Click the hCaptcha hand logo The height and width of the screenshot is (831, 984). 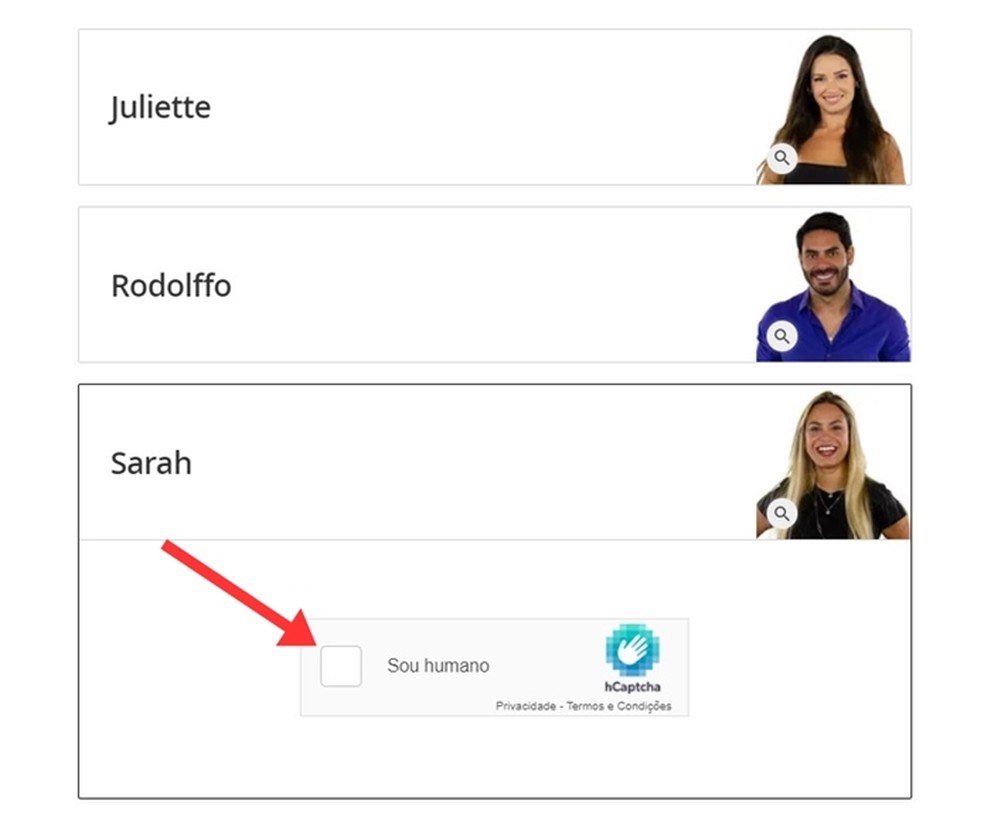[x=633, y=651]
